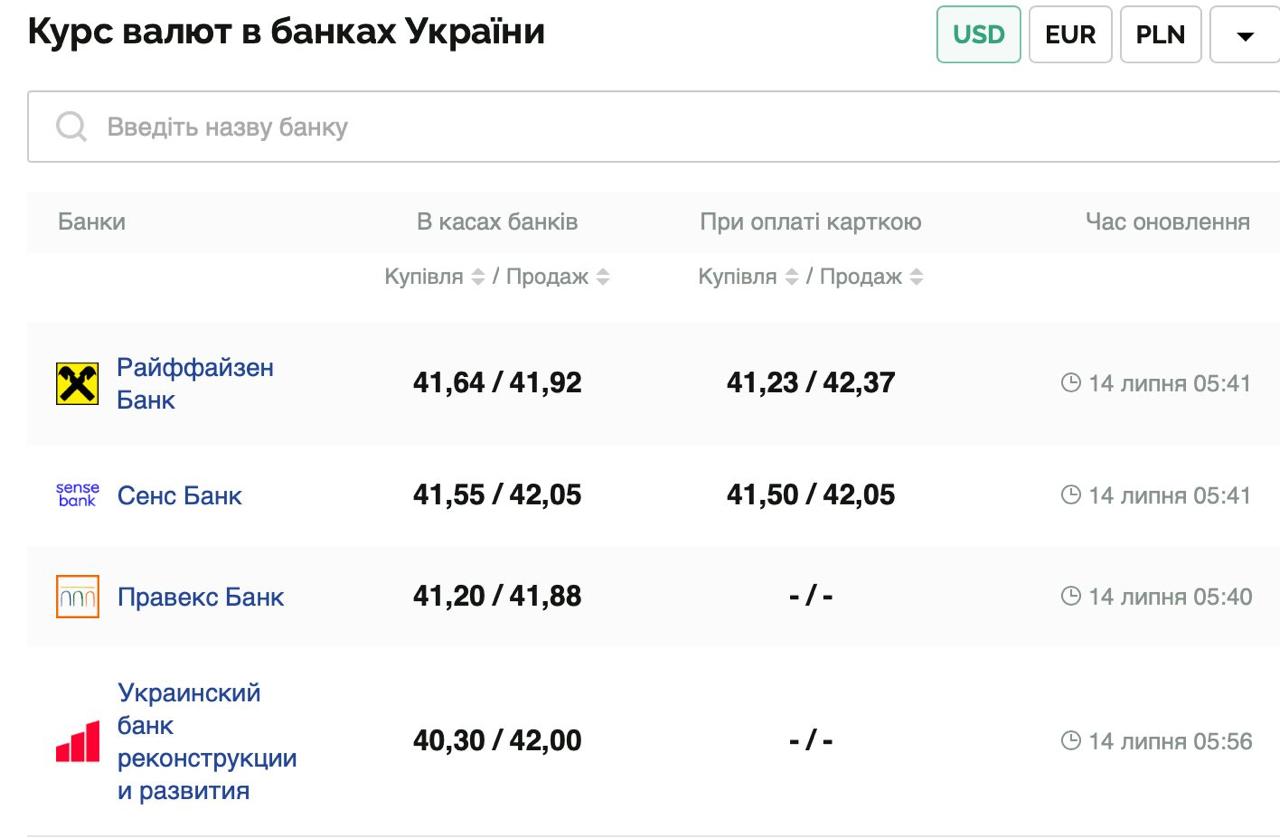Click the search magnifier icon
Screen dimensions: 1280x838
[x=69, y=127]
